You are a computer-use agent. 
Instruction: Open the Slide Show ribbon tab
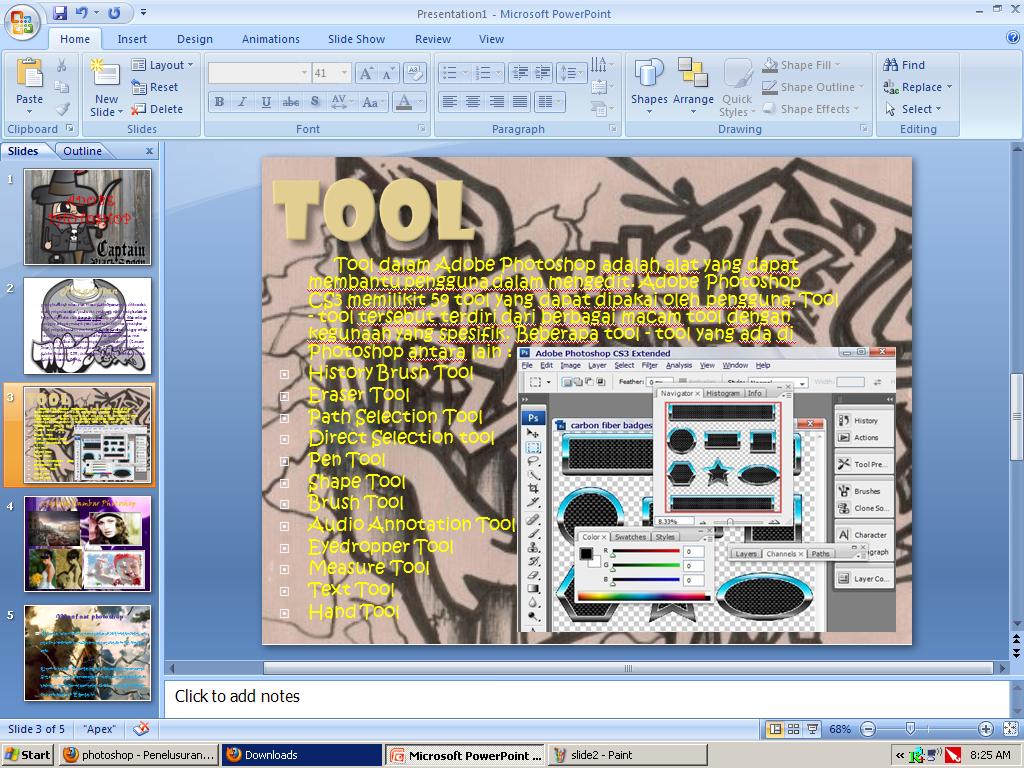(356, 39)
